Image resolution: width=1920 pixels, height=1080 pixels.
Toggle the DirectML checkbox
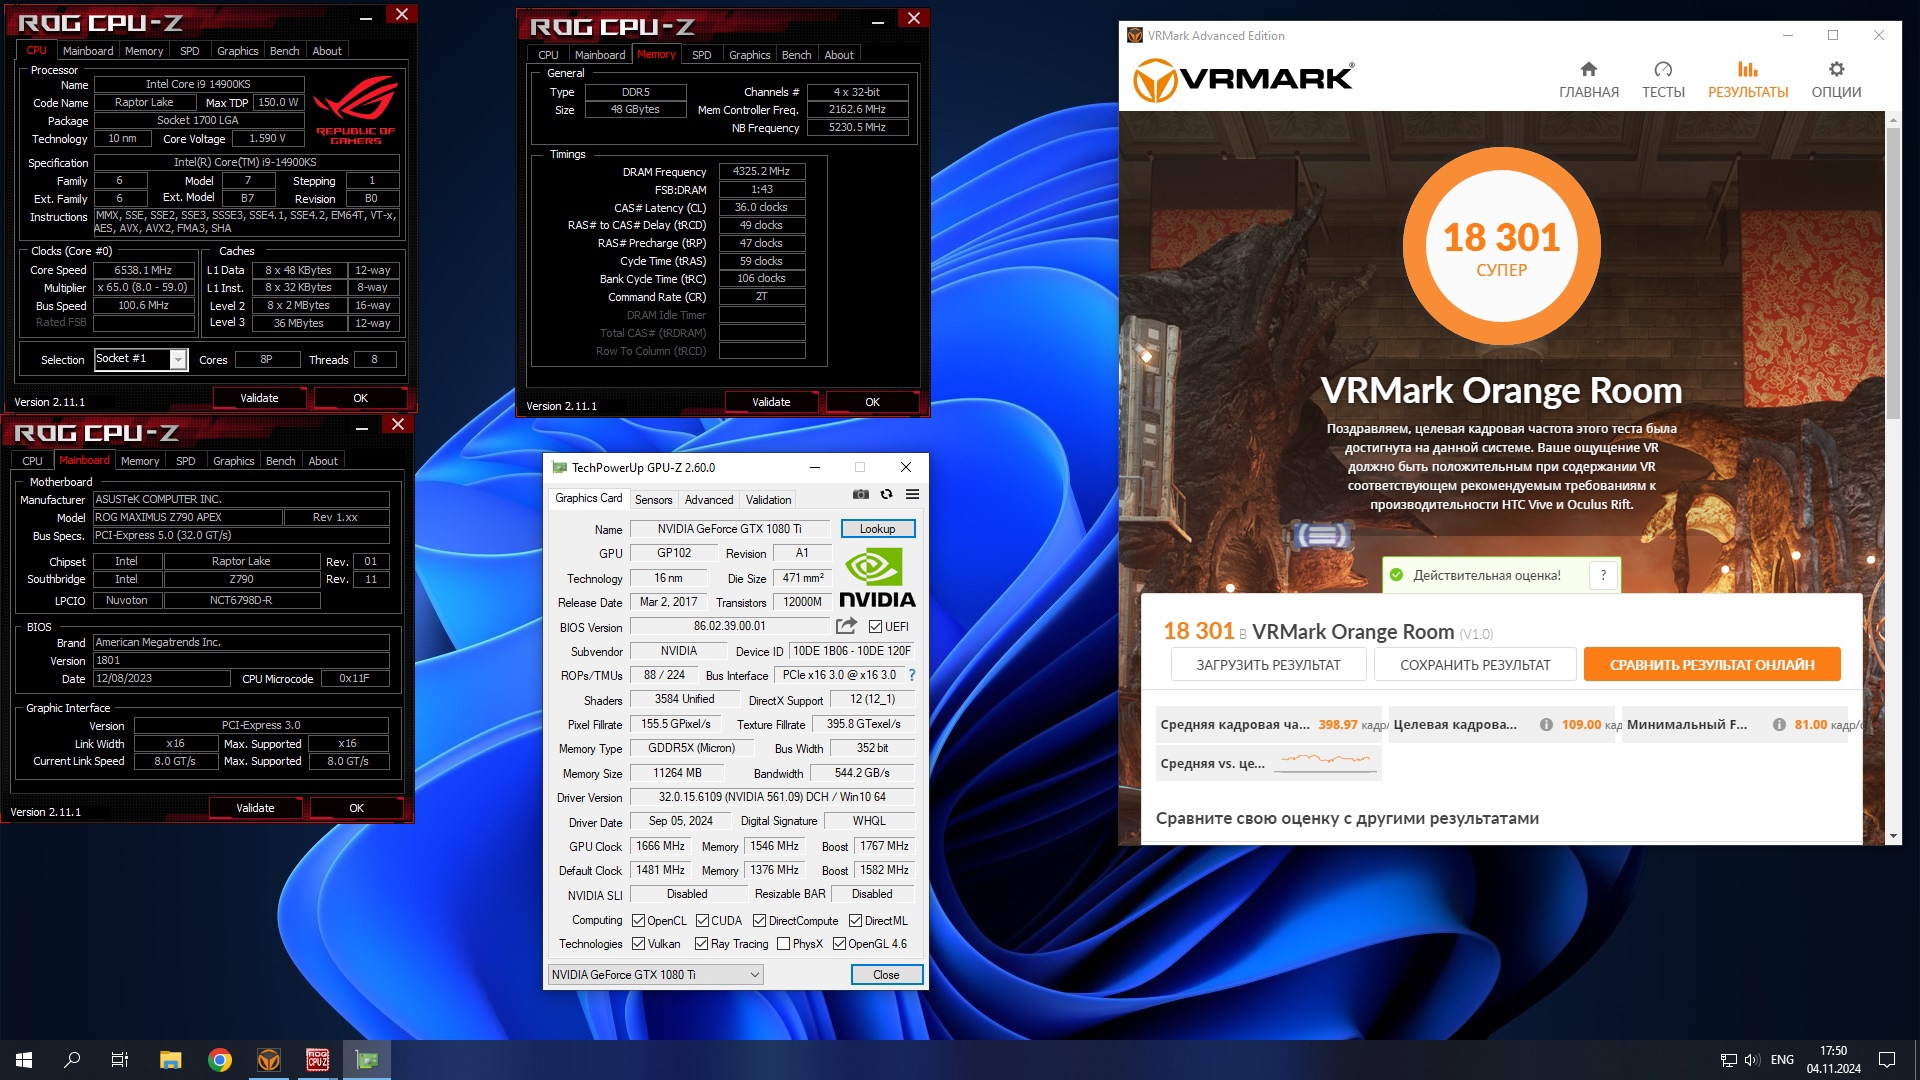coord(855,921)
